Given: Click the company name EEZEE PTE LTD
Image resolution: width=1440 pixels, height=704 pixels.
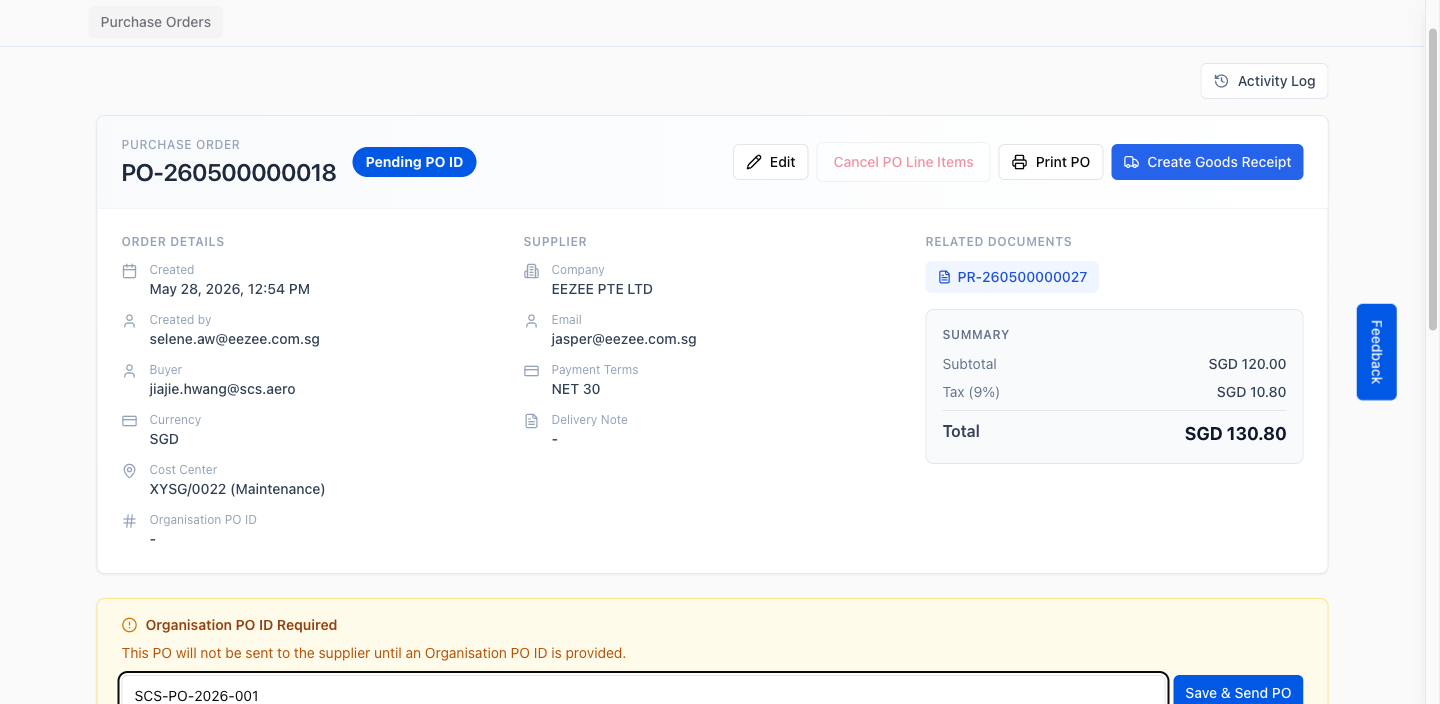Looking at the screenshot, I should (602, 289).
